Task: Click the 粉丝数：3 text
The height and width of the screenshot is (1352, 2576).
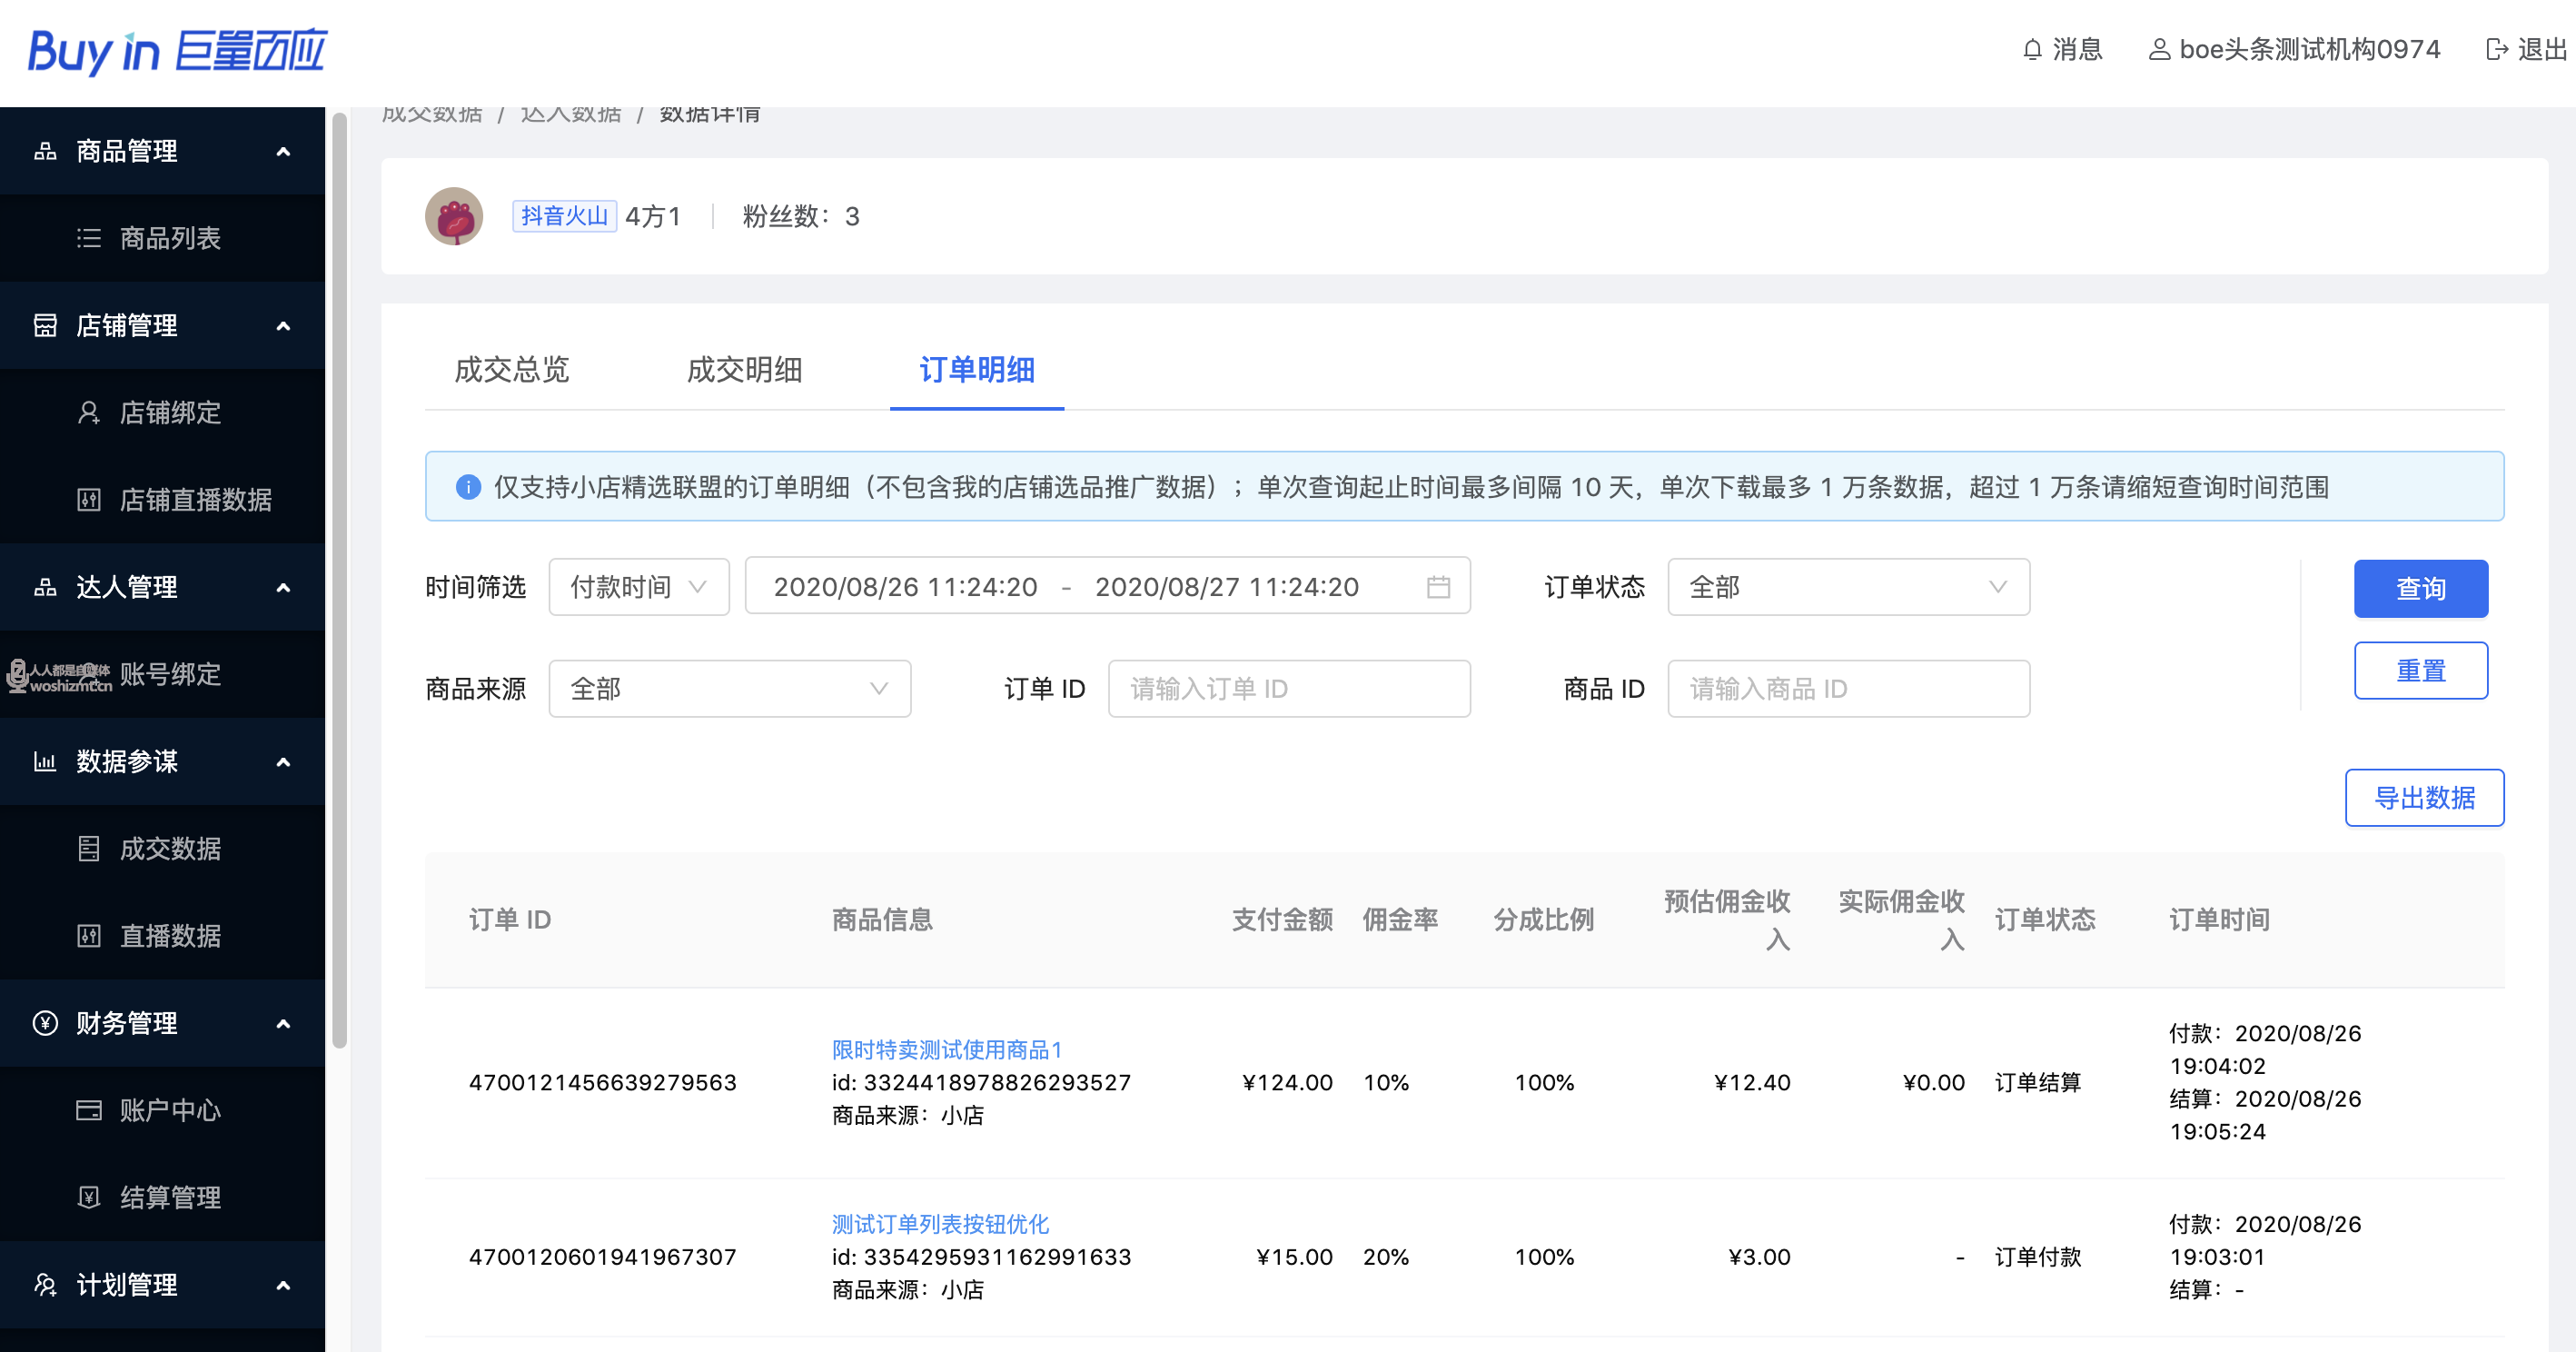Action: click(800, 216)
